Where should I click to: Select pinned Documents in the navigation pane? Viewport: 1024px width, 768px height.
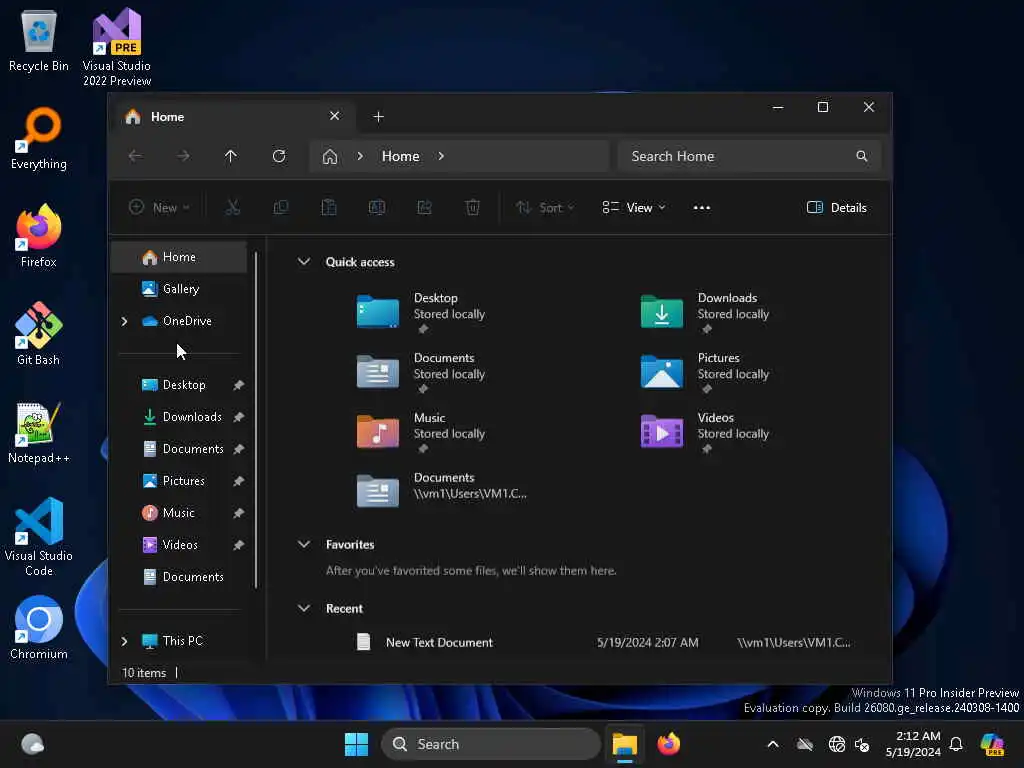click(x=179, y=449)
